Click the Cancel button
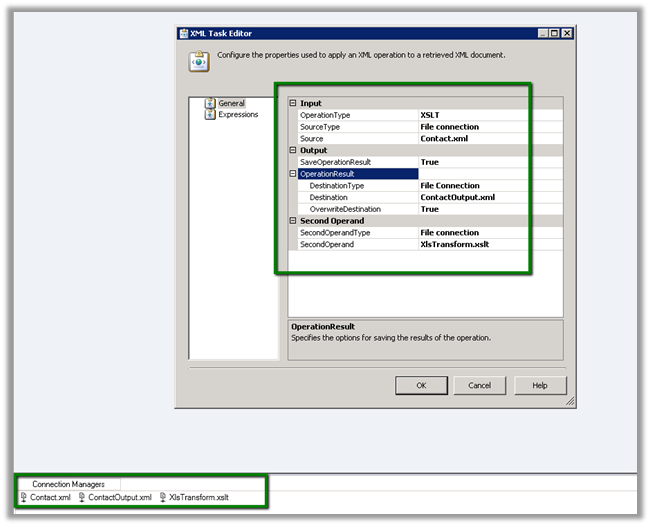Viewport: 650px width, 526px height. [480, 385]
